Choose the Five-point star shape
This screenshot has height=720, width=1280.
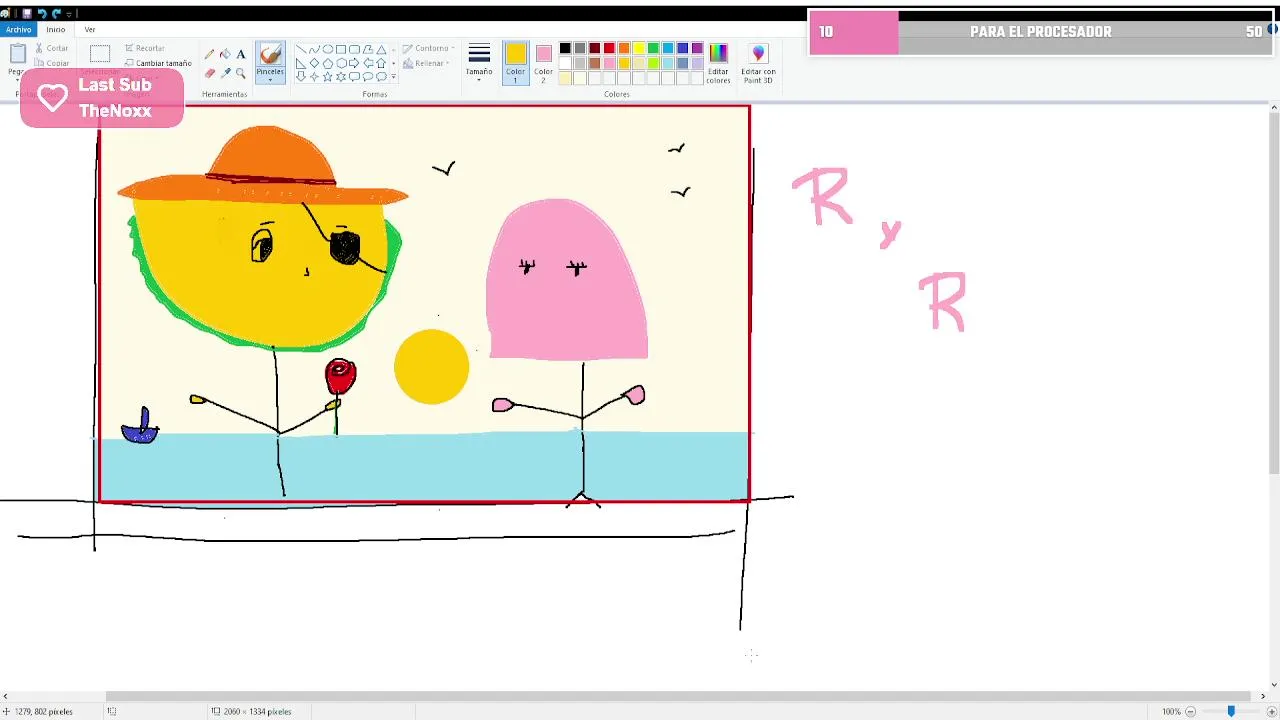(x=328, y=77)
